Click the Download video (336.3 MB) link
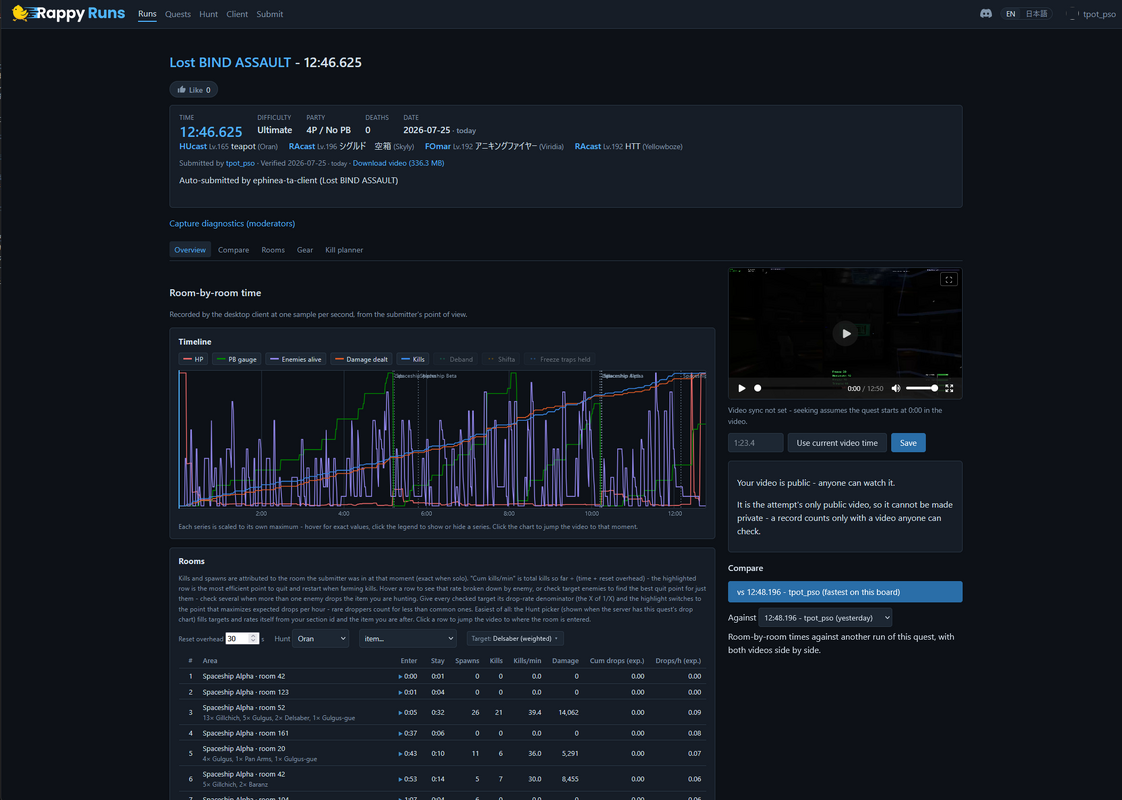 click(x=399, y=163)
